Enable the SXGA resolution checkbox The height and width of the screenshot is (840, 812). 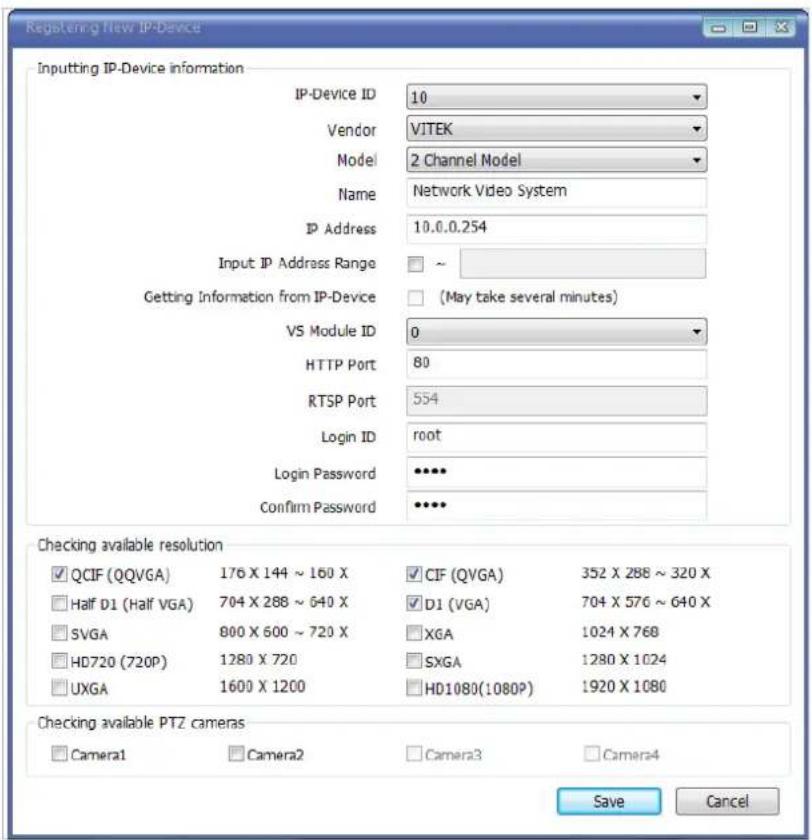(413, 661)
